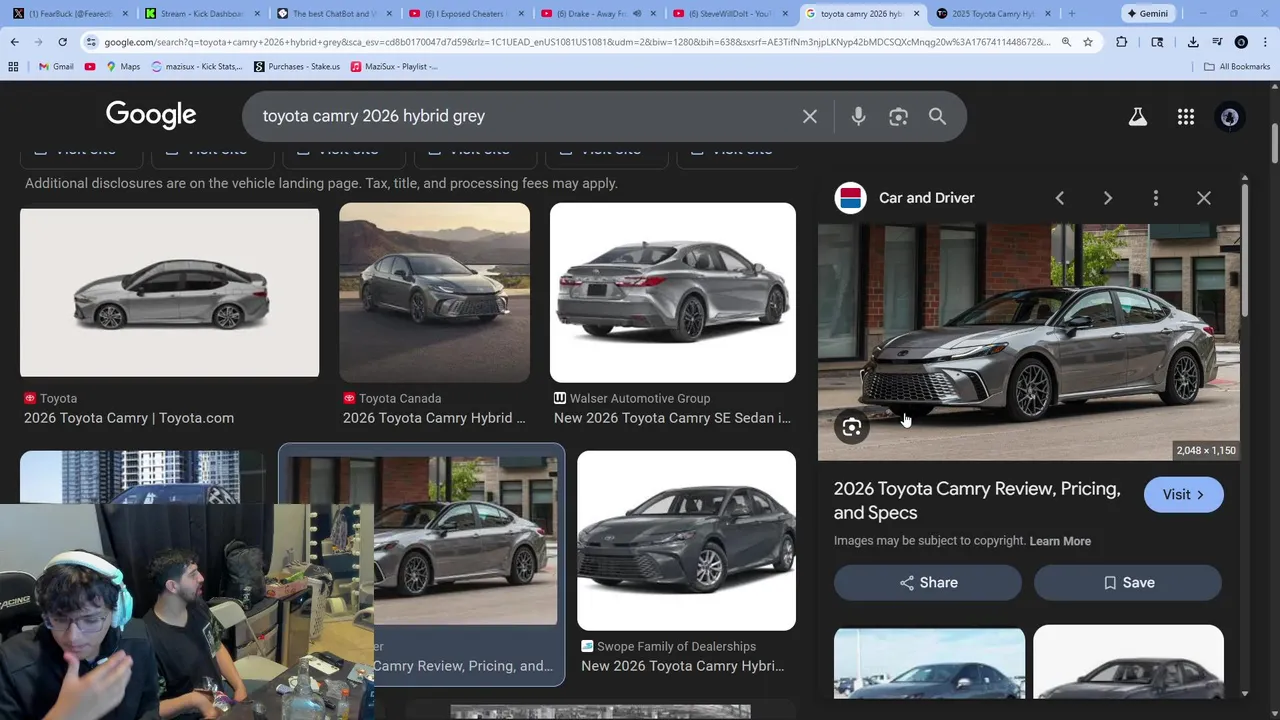Click the Visit button in preview panel

pyautogui.click(x=1184, y=495)
